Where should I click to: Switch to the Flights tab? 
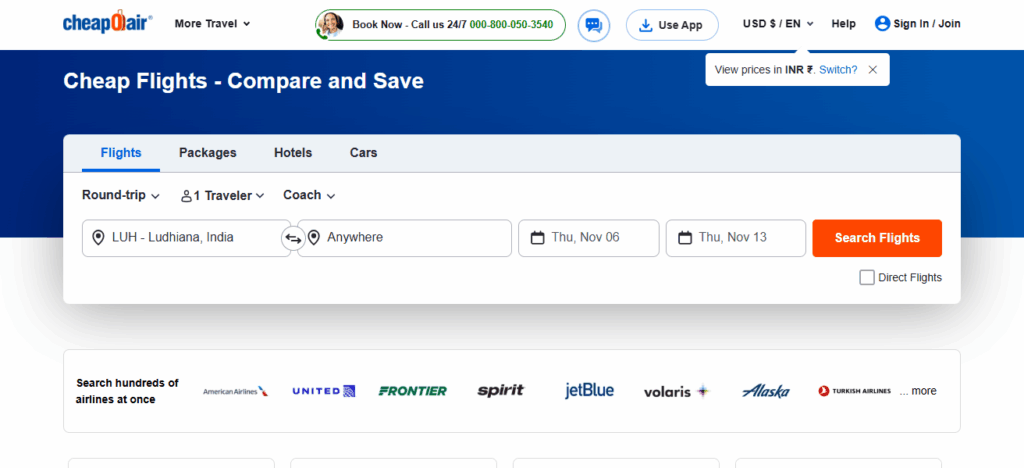pos(121,153)
